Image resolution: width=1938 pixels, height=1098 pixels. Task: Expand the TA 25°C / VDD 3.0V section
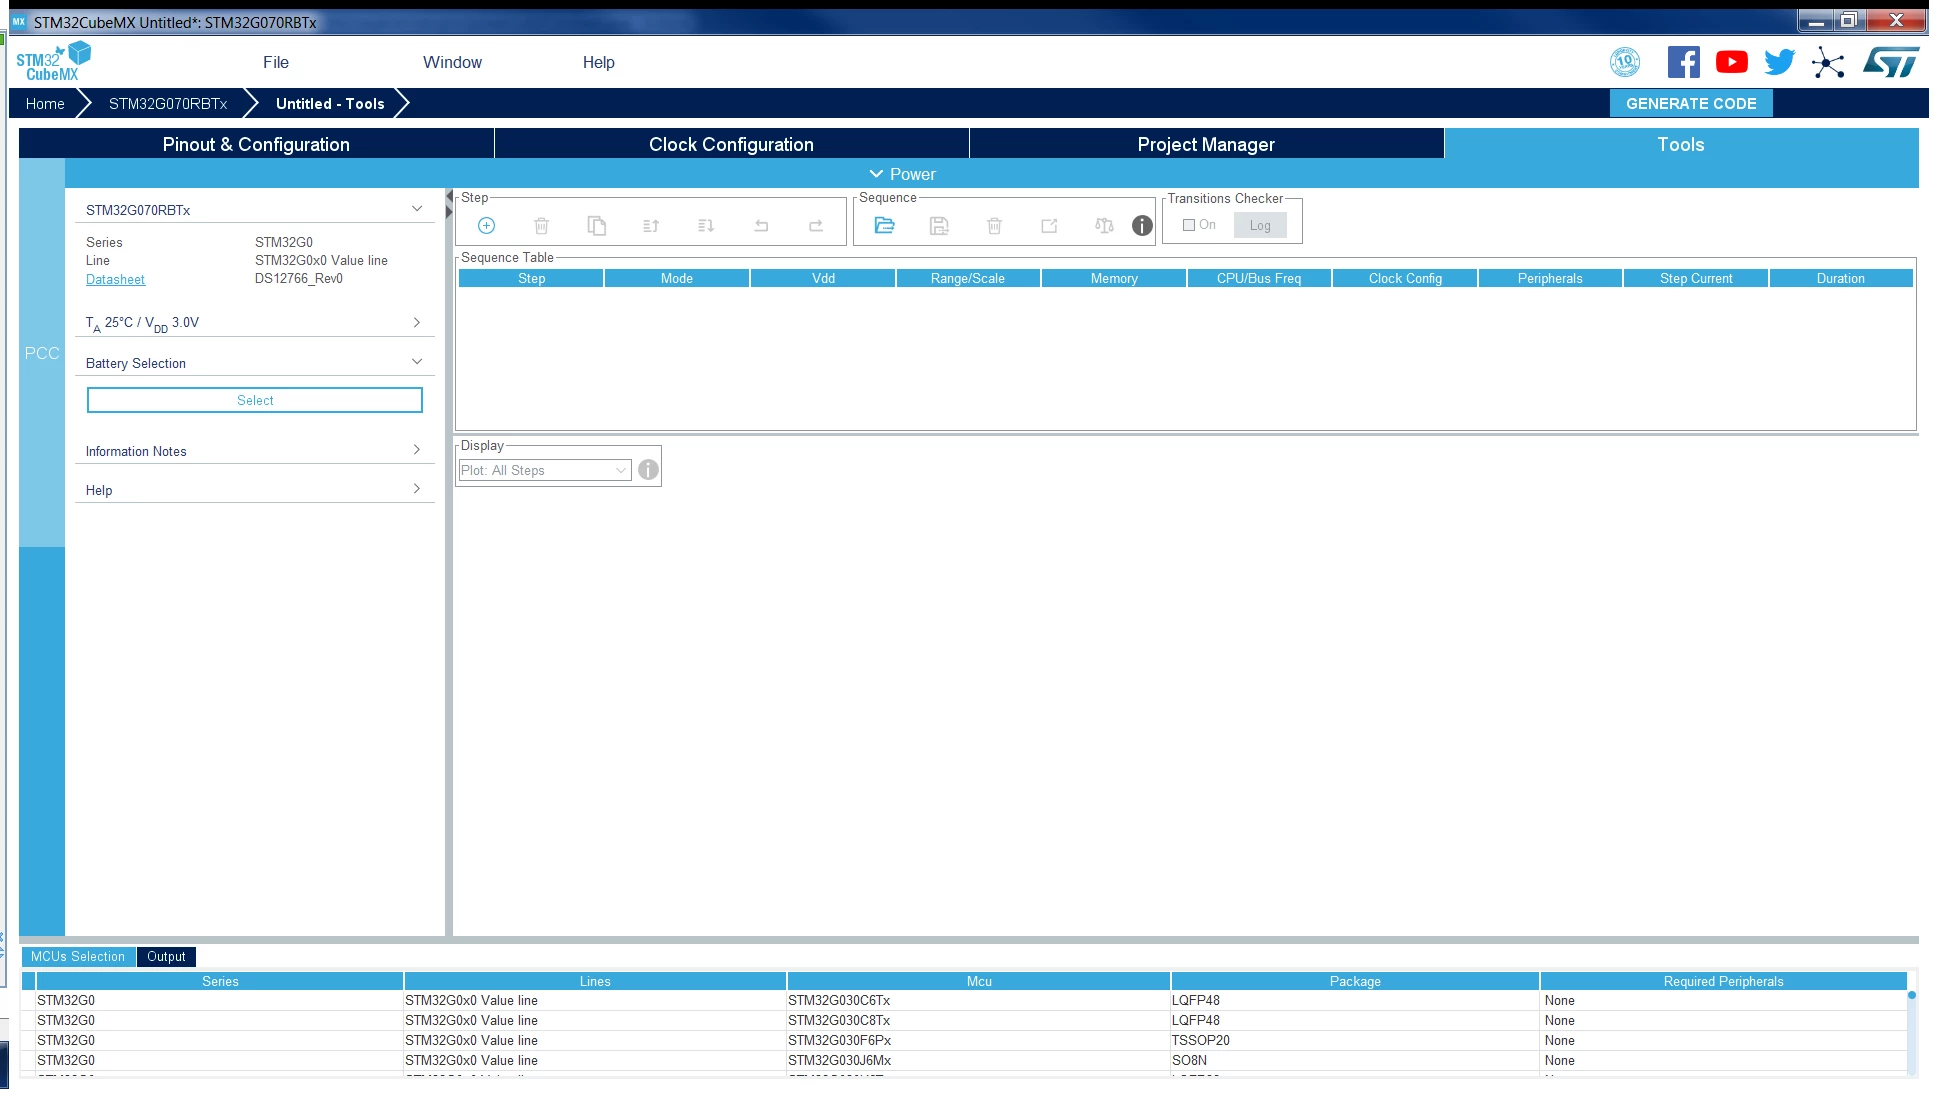coord(417,322)
